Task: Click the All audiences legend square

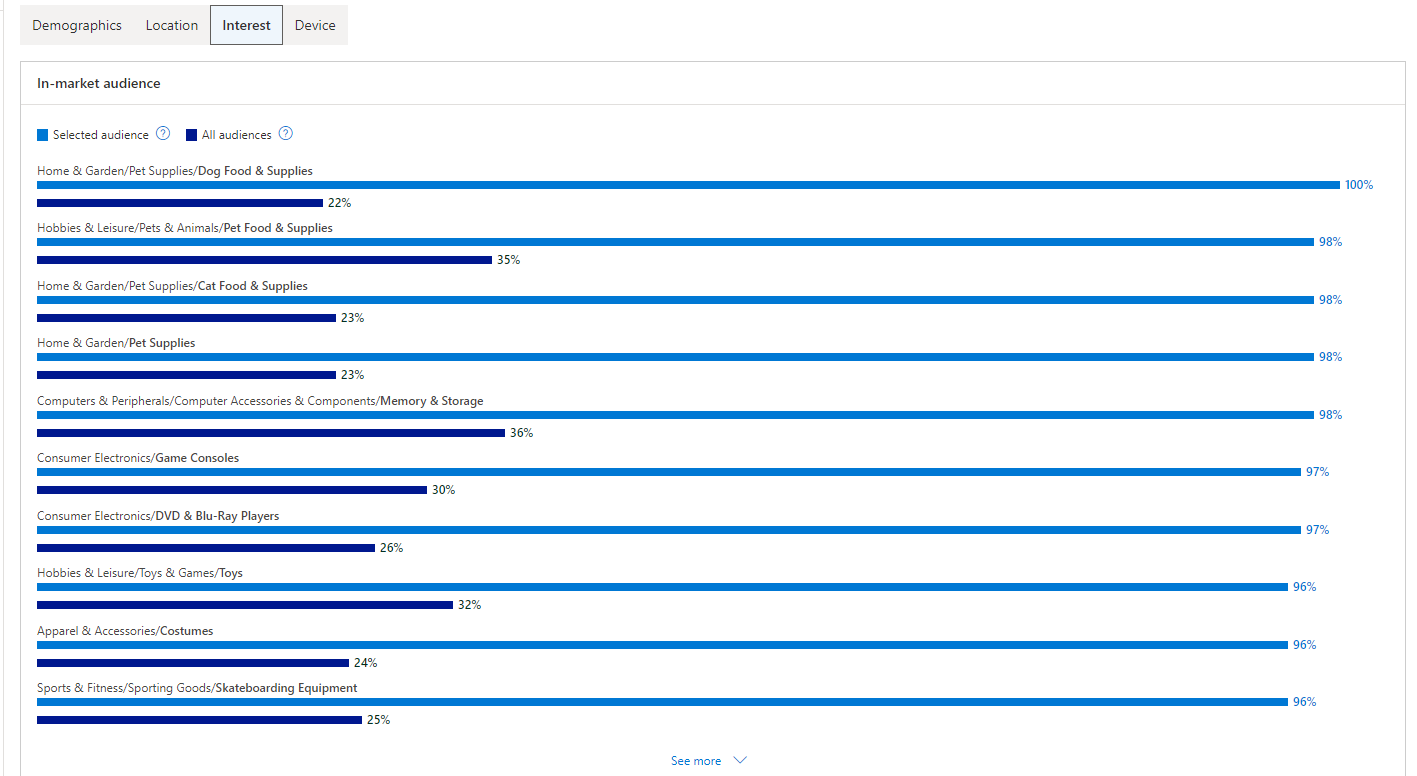Action: [191, 134]
